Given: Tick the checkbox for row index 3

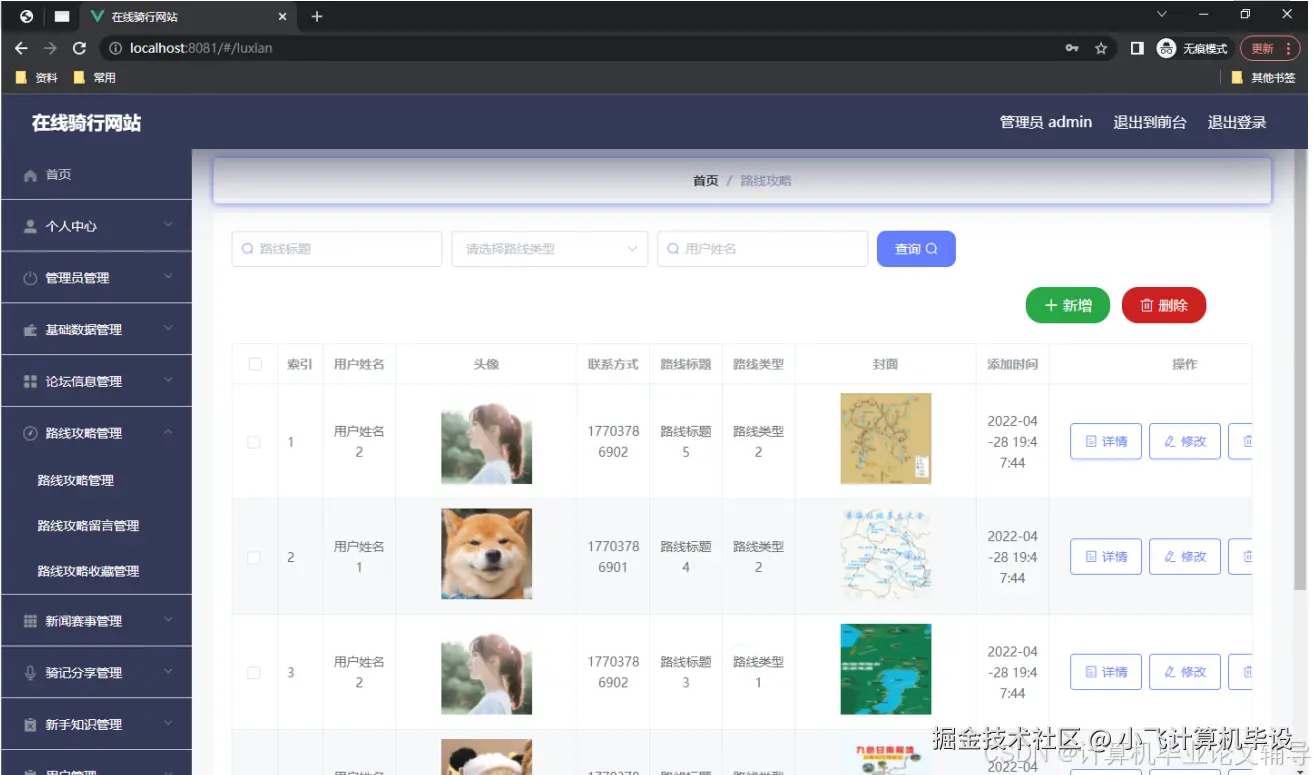Looking at the screenshot, I should [254, 673].
